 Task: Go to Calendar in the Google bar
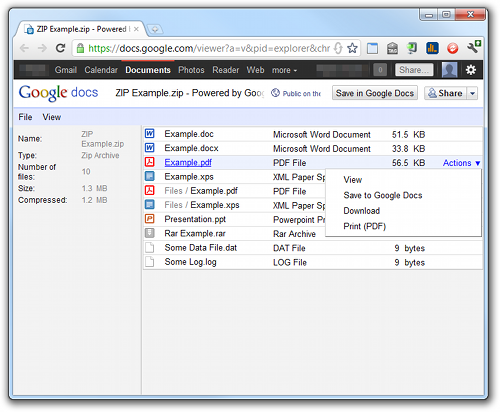[101, 70]
